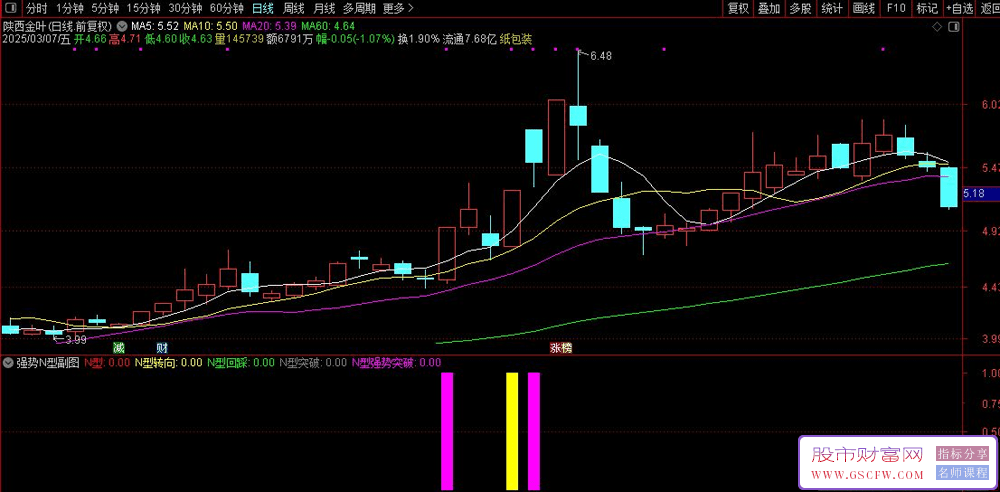Click the 叠加 overlay button

[769, 8]
